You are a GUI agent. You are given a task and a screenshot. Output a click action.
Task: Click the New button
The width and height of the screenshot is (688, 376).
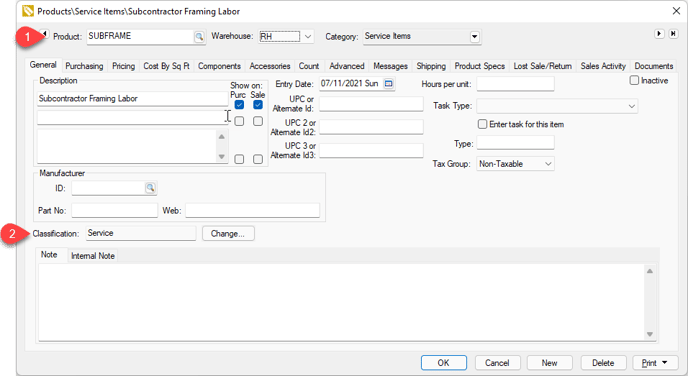click(549, 363)
